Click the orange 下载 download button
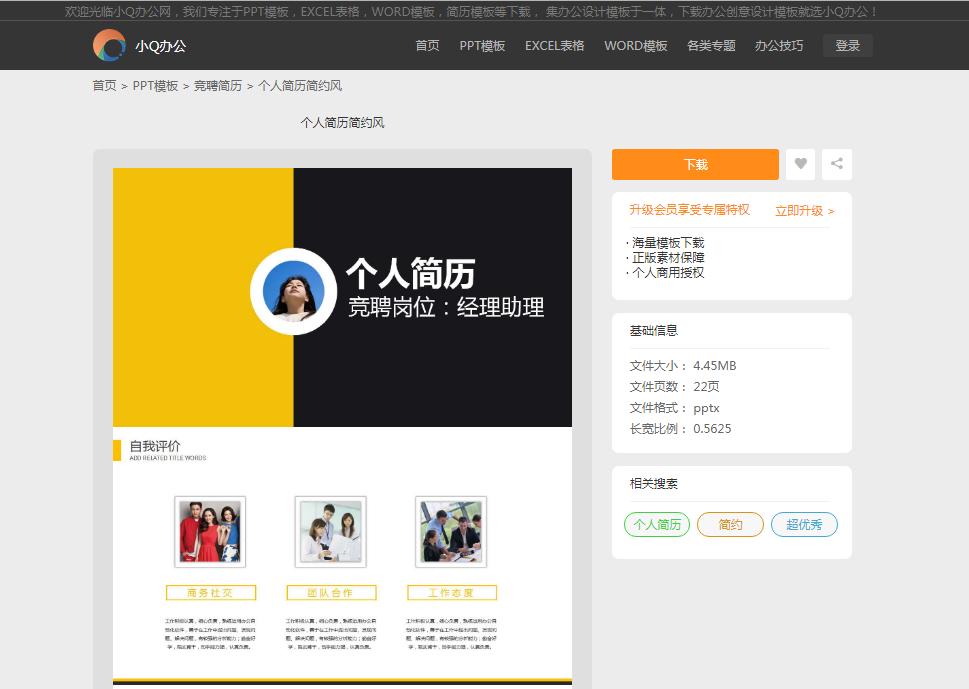The height and width of the screenshot is (689, 969). pyautogui.click(x=695, y=164)
